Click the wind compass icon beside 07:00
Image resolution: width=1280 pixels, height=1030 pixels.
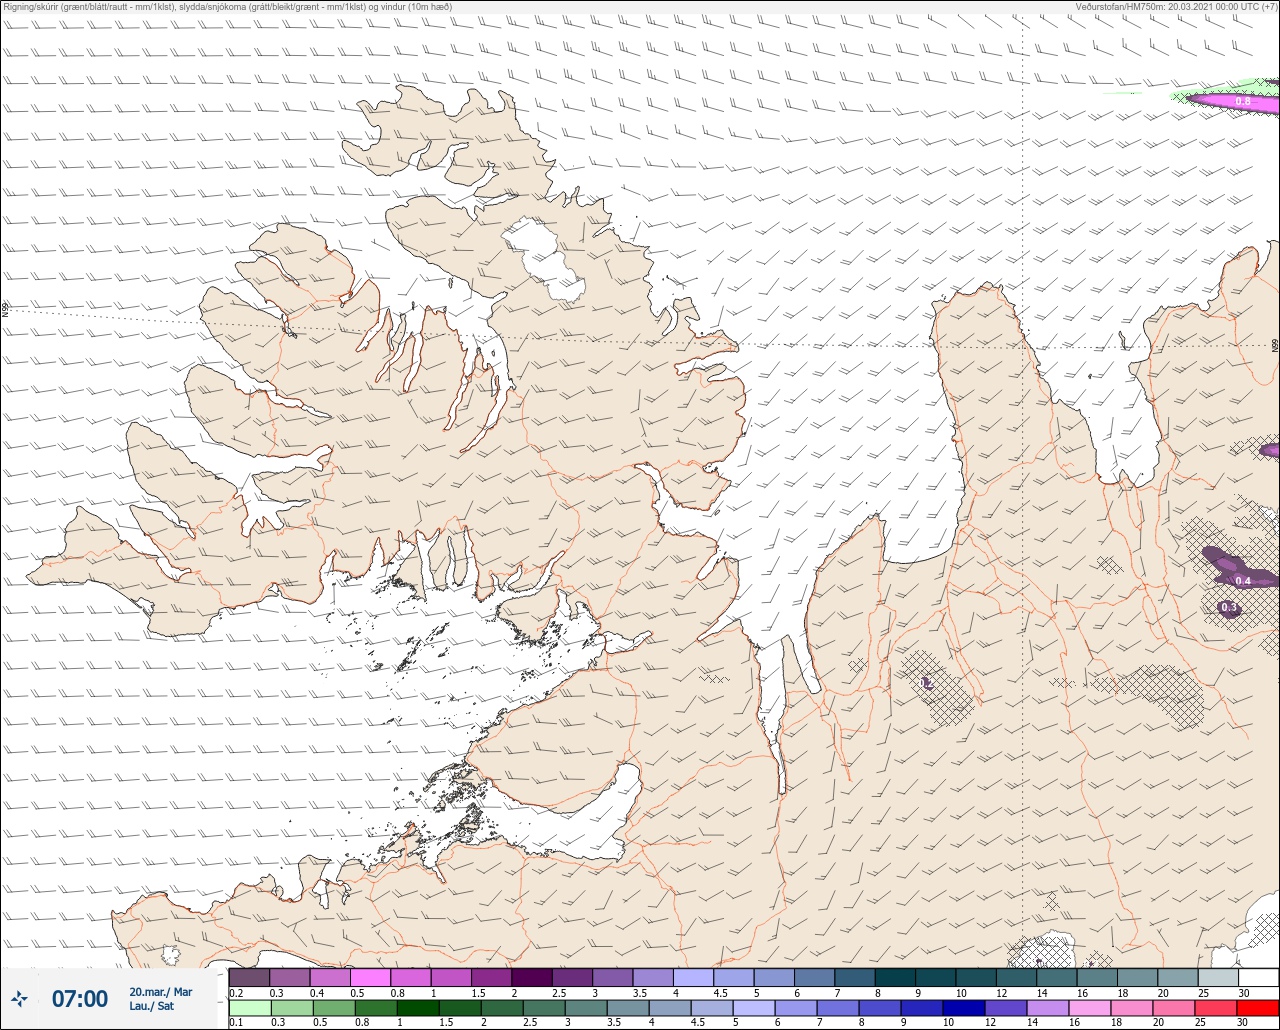click(19, 998)
